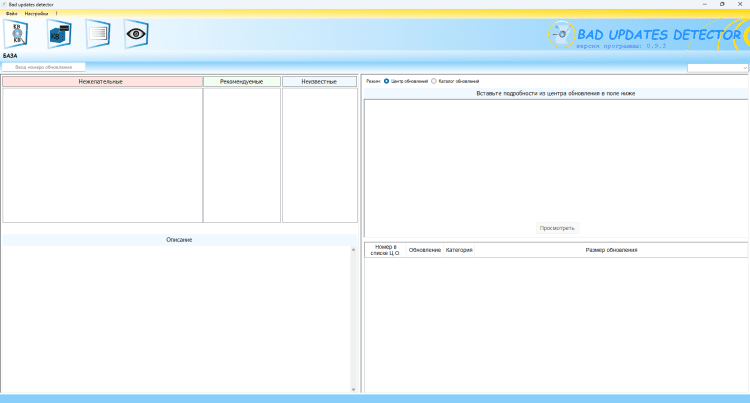Click the Размер обновления column header

611,250
